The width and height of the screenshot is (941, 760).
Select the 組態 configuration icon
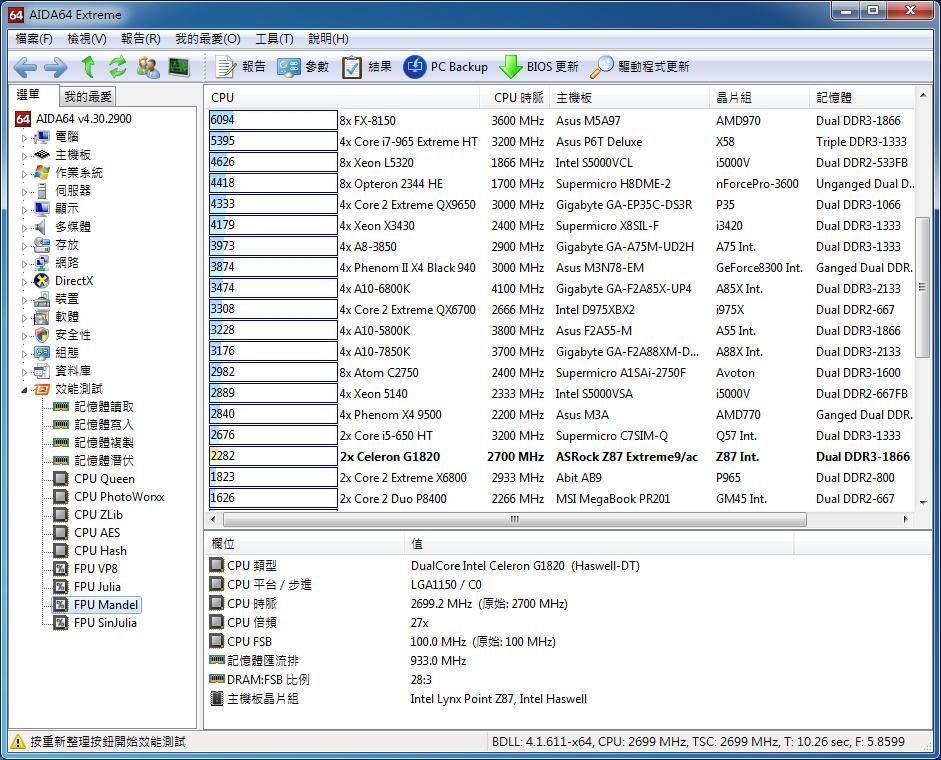[41, 353]
